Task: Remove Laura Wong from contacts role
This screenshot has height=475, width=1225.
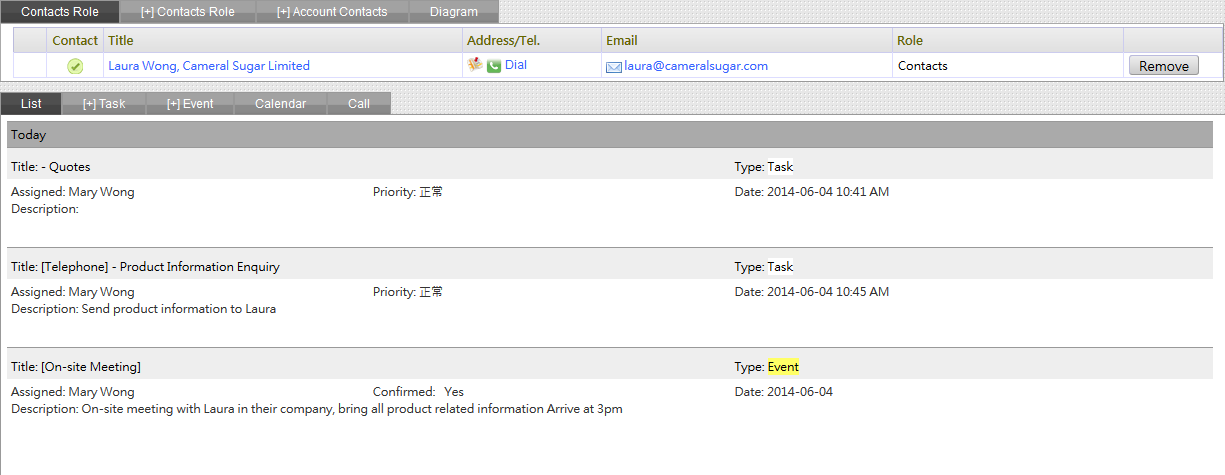Action: click(1164, 66)
